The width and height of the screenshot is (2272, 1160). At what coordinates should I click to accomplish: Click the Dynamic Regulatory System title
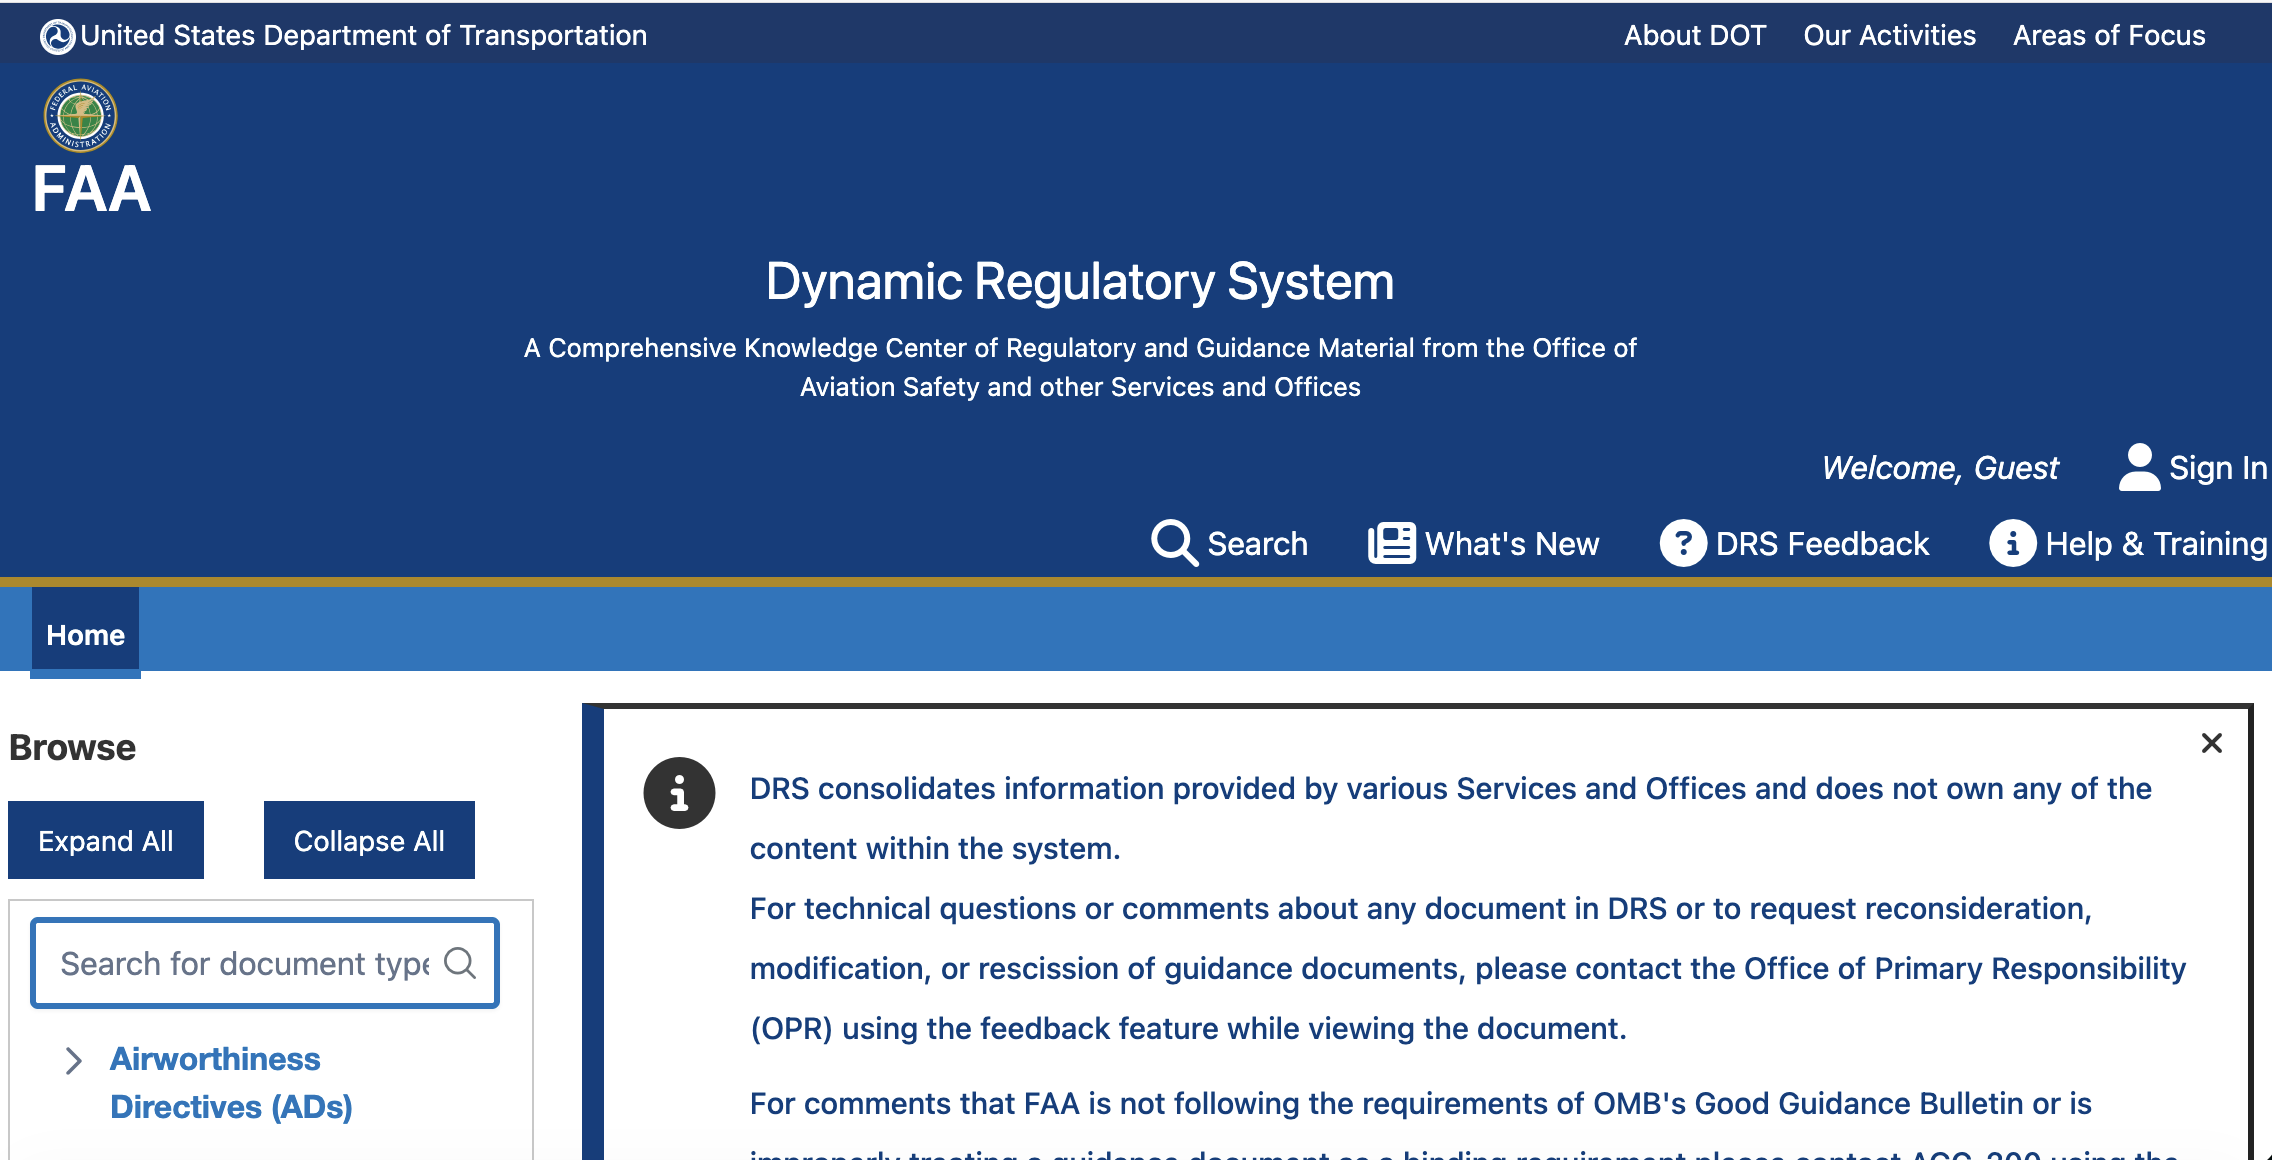1080,281
